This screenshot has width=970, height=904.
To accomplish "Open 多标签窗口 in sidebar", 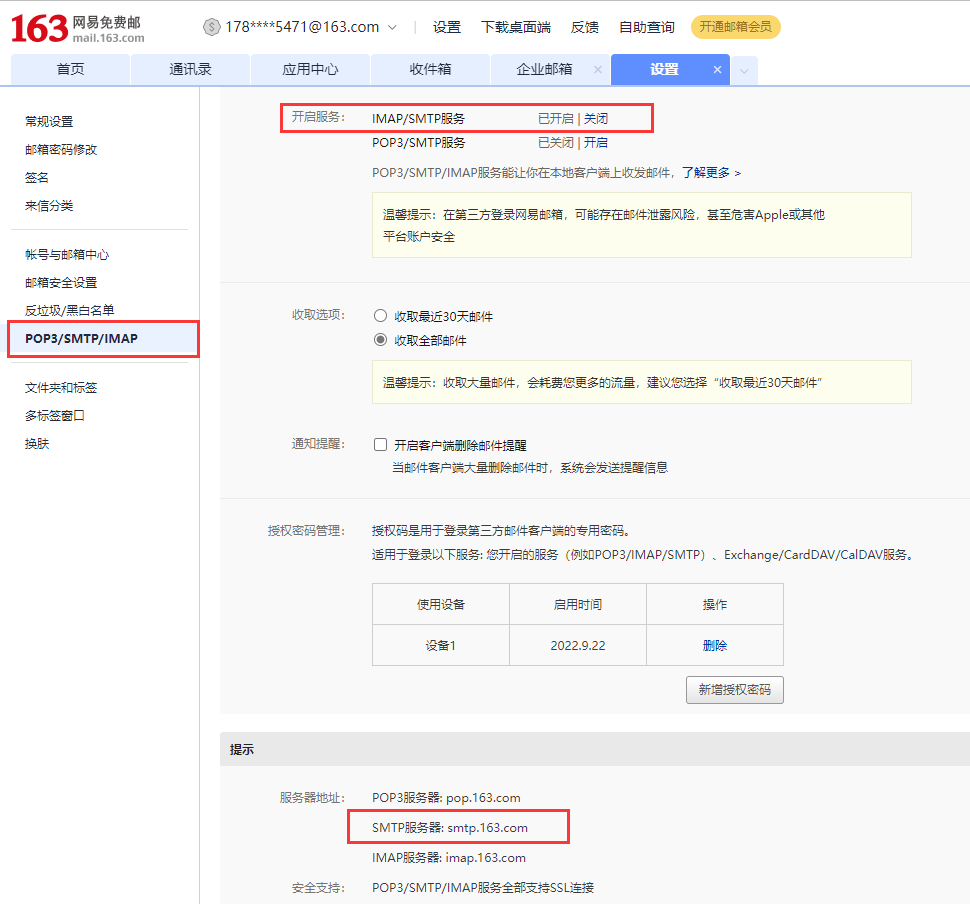I will click(x=54, y=415).
